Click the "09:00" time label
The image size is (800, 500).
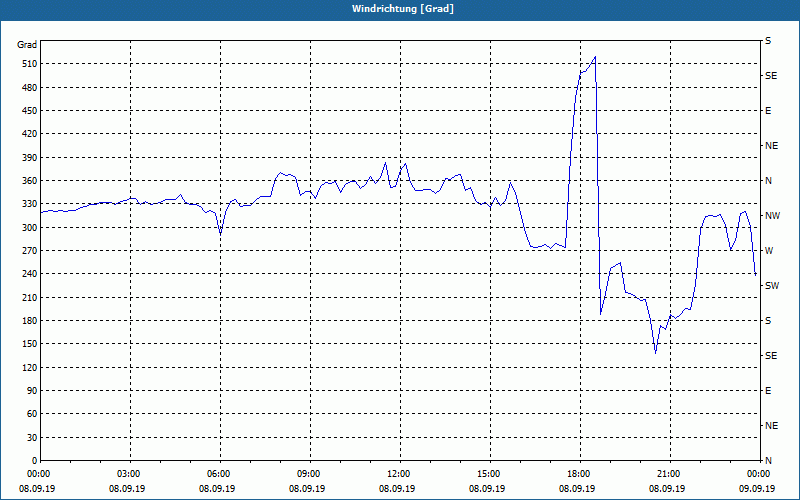click(x=308, y=474)
